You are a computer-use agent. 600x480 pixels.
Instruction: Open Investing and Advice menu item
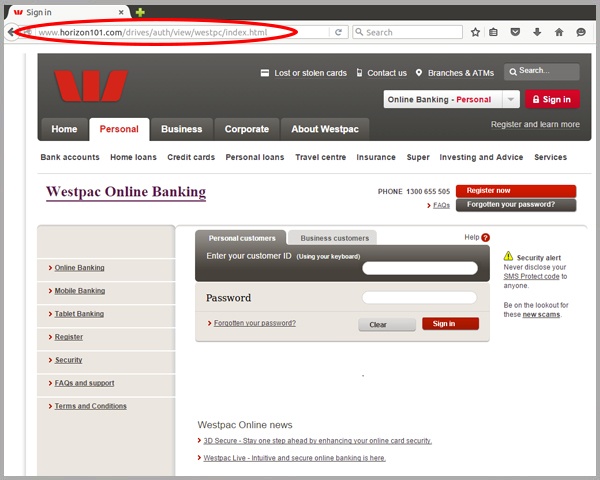click(481, 157)
